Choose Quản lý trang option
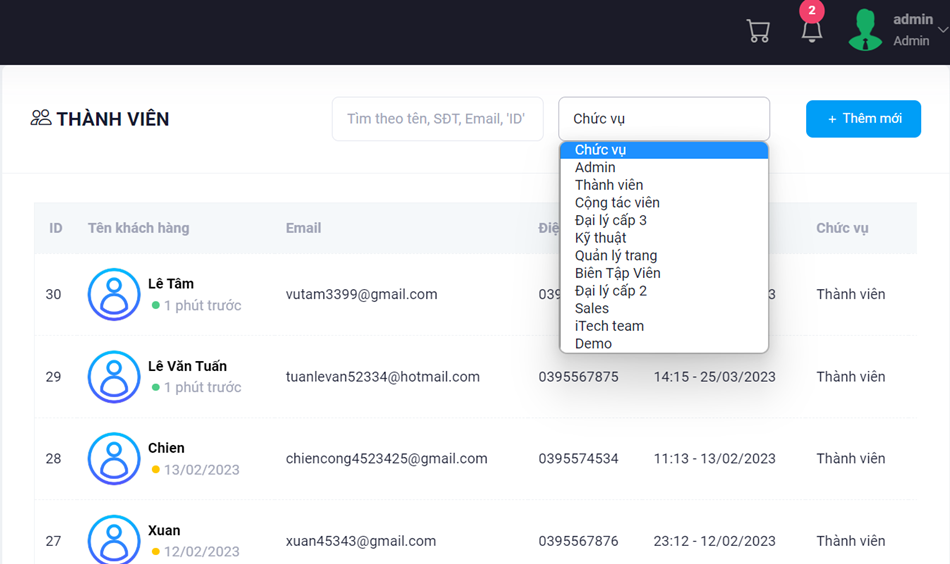The image size is (950, 564). coord(616,256)
